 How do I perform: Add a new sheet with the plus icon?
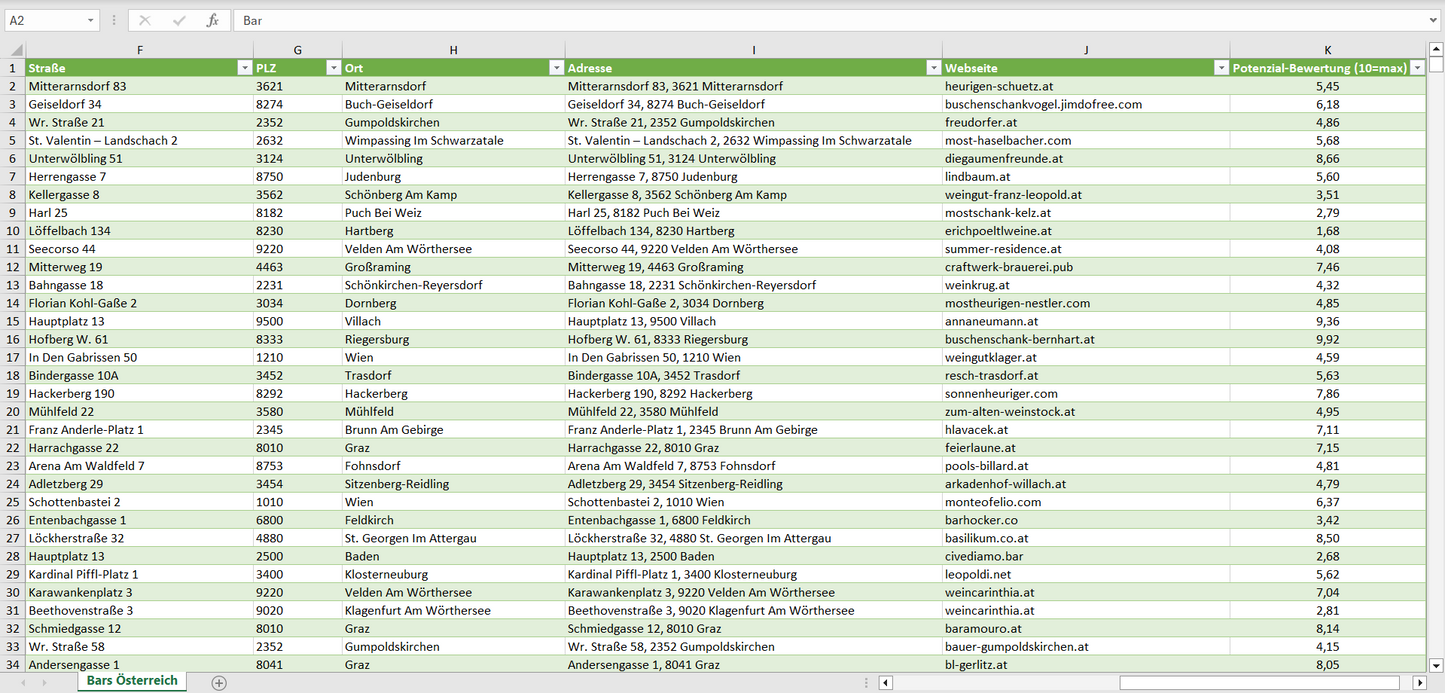[219, 683]
